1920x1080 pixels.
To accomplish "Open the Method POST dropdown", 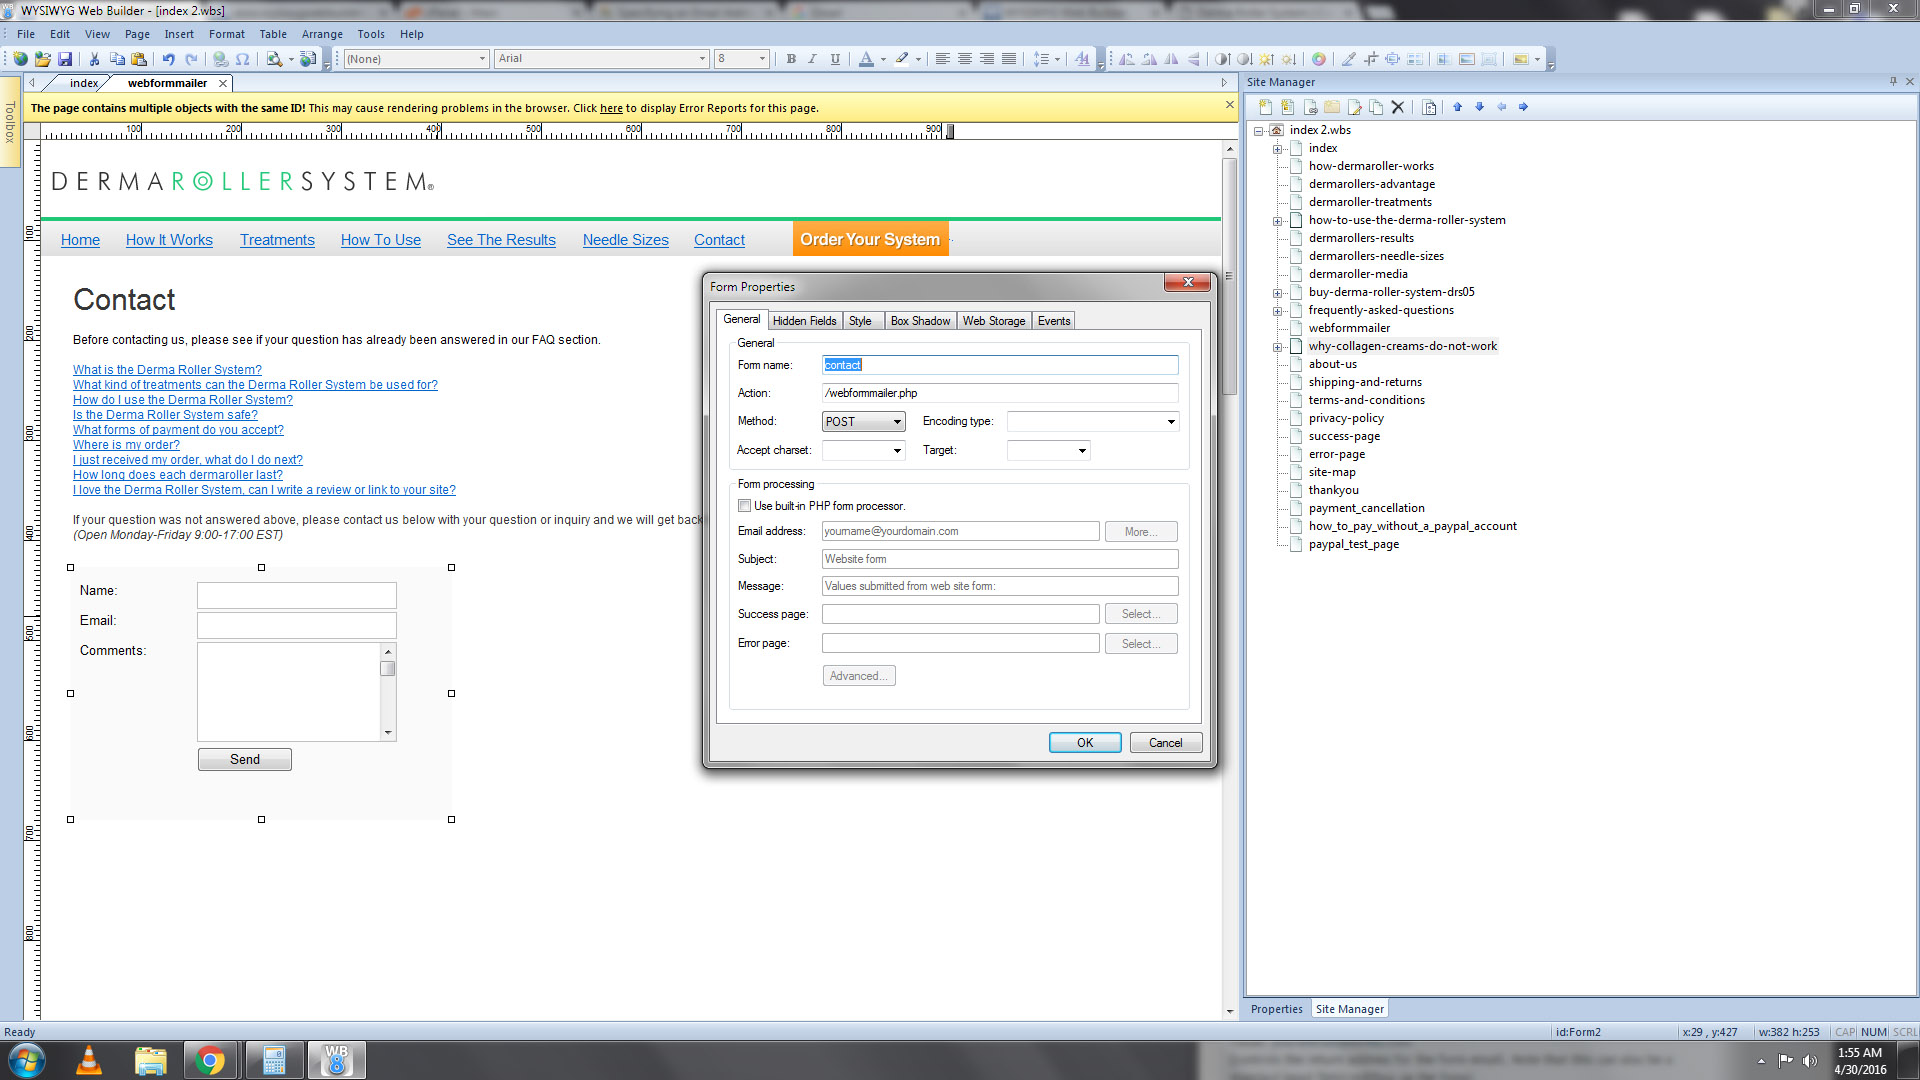I will [x=896, y=422].
